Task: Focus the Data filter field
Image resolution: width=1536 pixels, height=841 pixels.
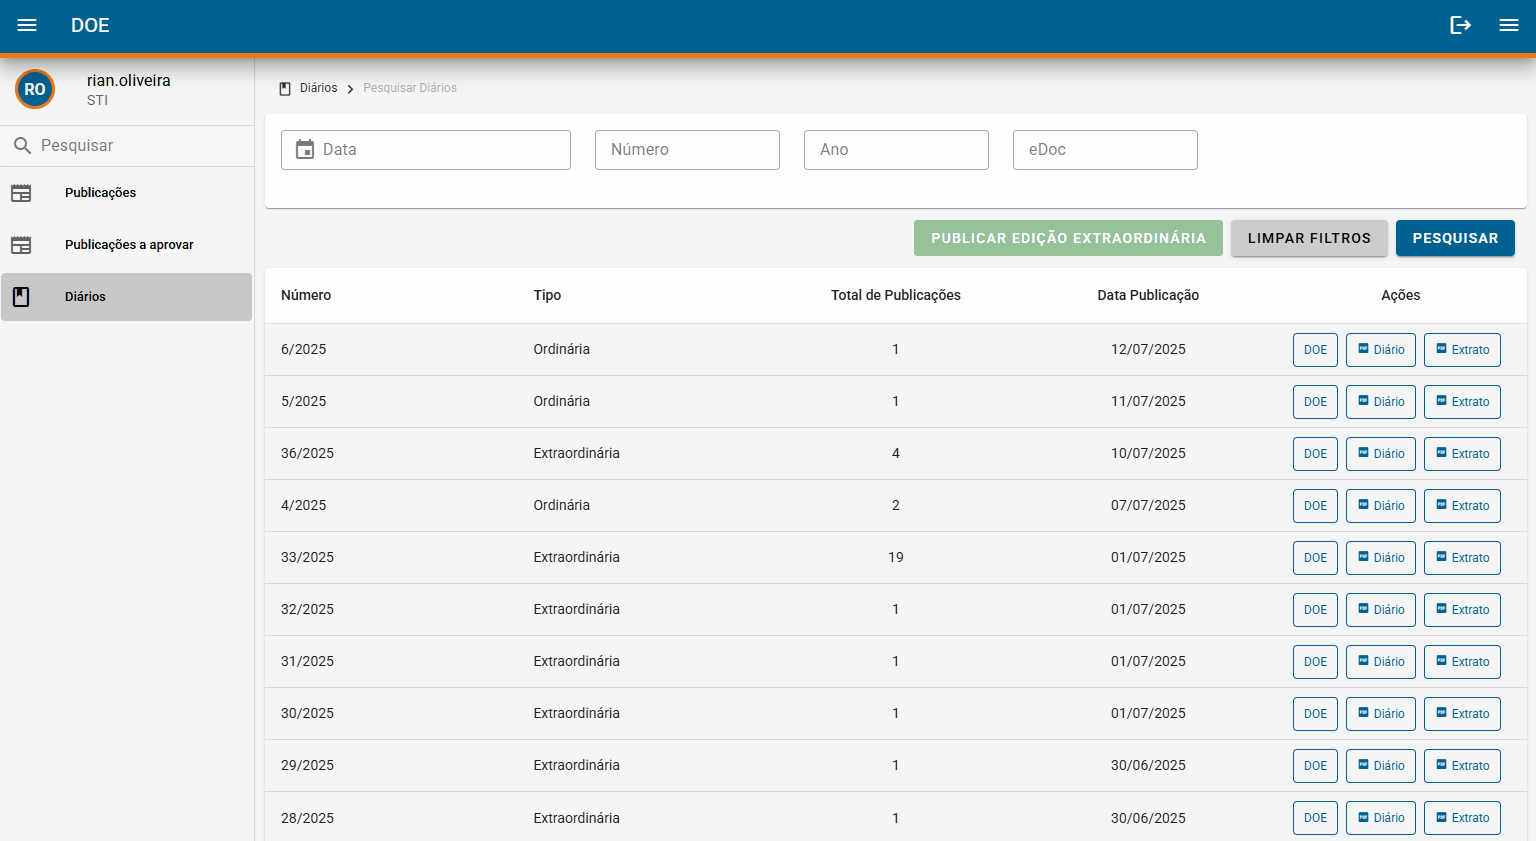Action: [x=426, y=150]
